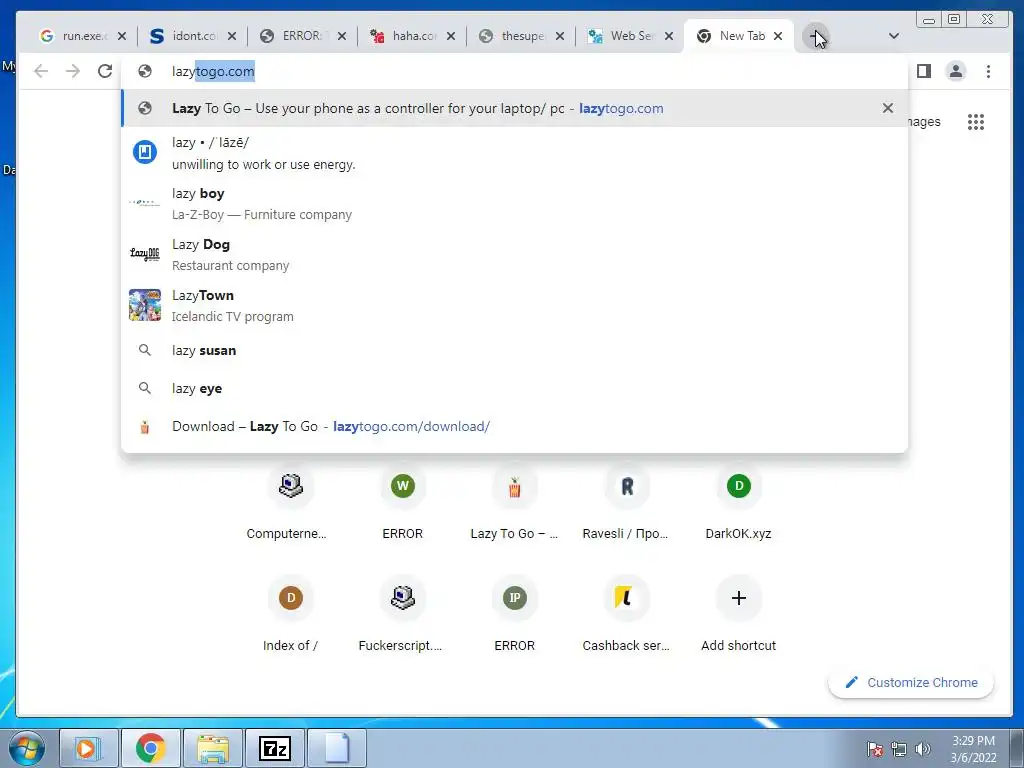
Task: Open Fuckerscript shortcut tile
Action: [402, 614]
